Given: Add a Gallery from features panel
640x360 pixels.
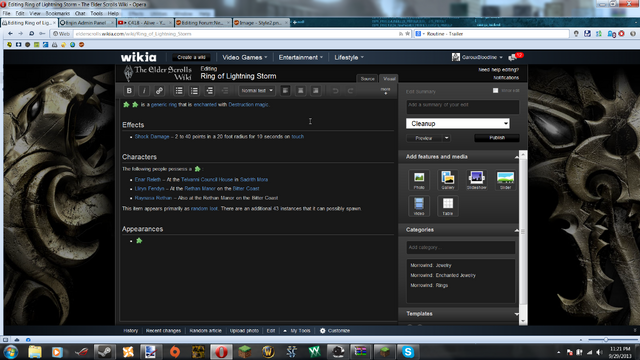Looking at the screenshot, I should (x=448, y=180).
